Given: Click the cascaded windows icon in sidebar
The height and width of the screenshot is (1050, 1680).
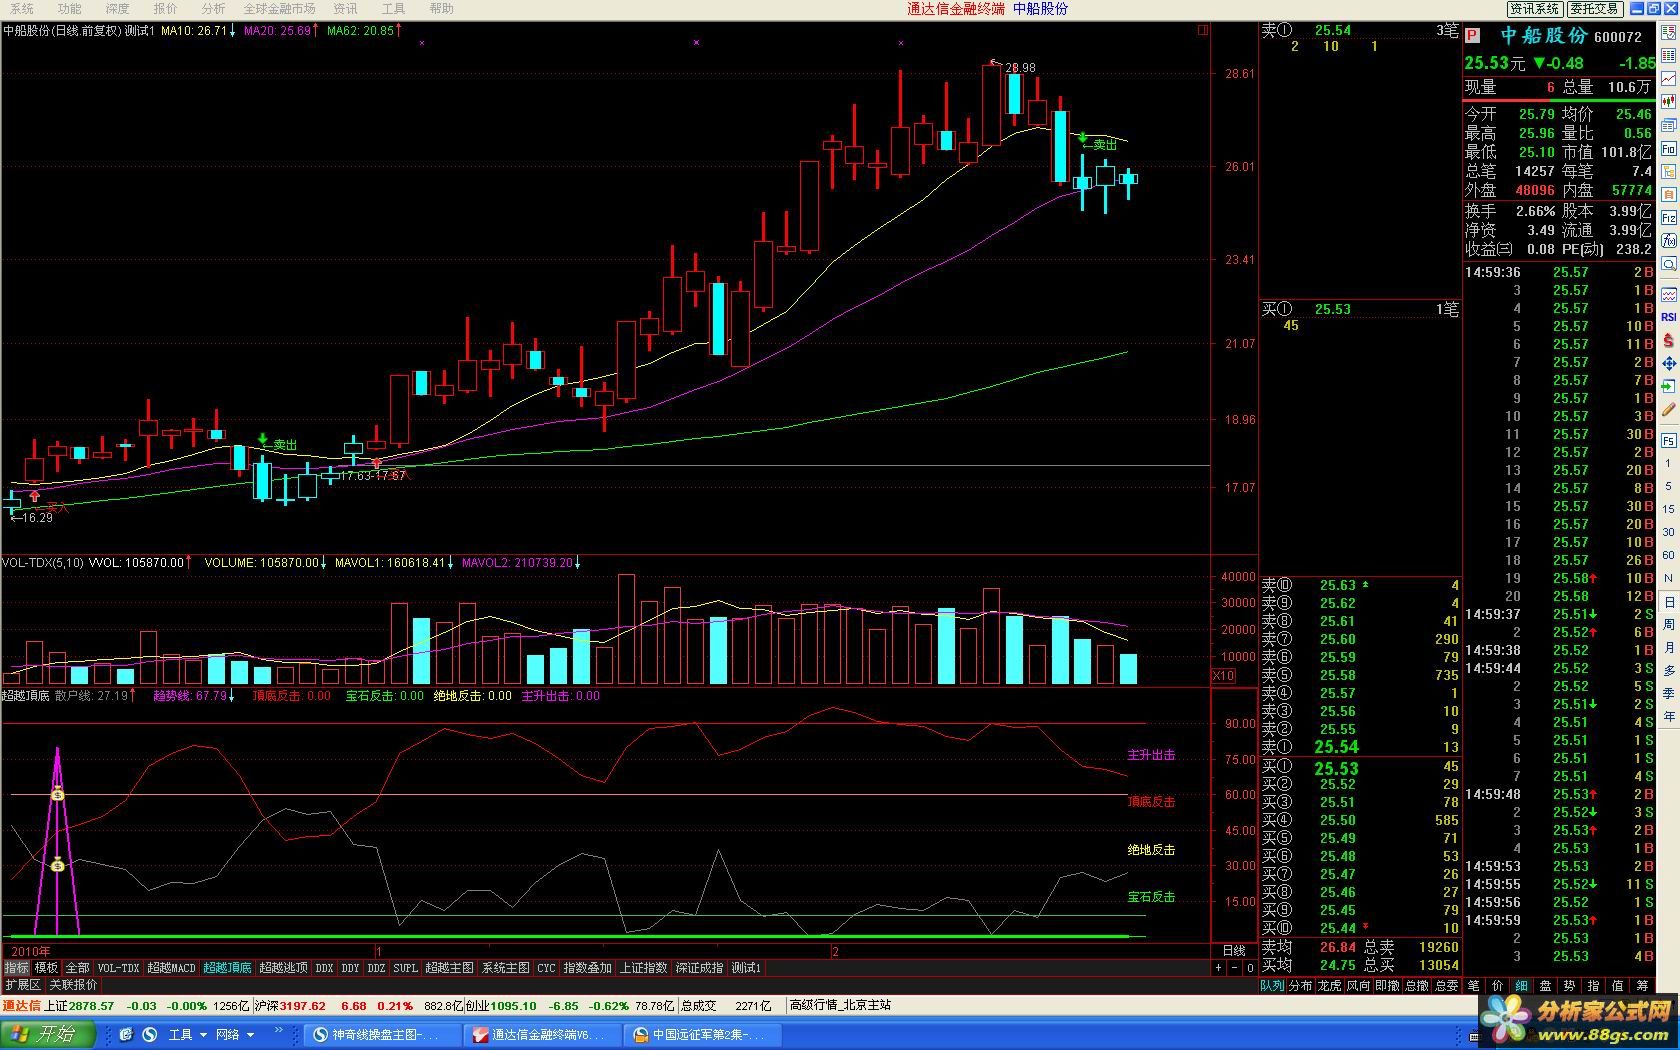Looking at the screenshot, I should coord(1669,125).
